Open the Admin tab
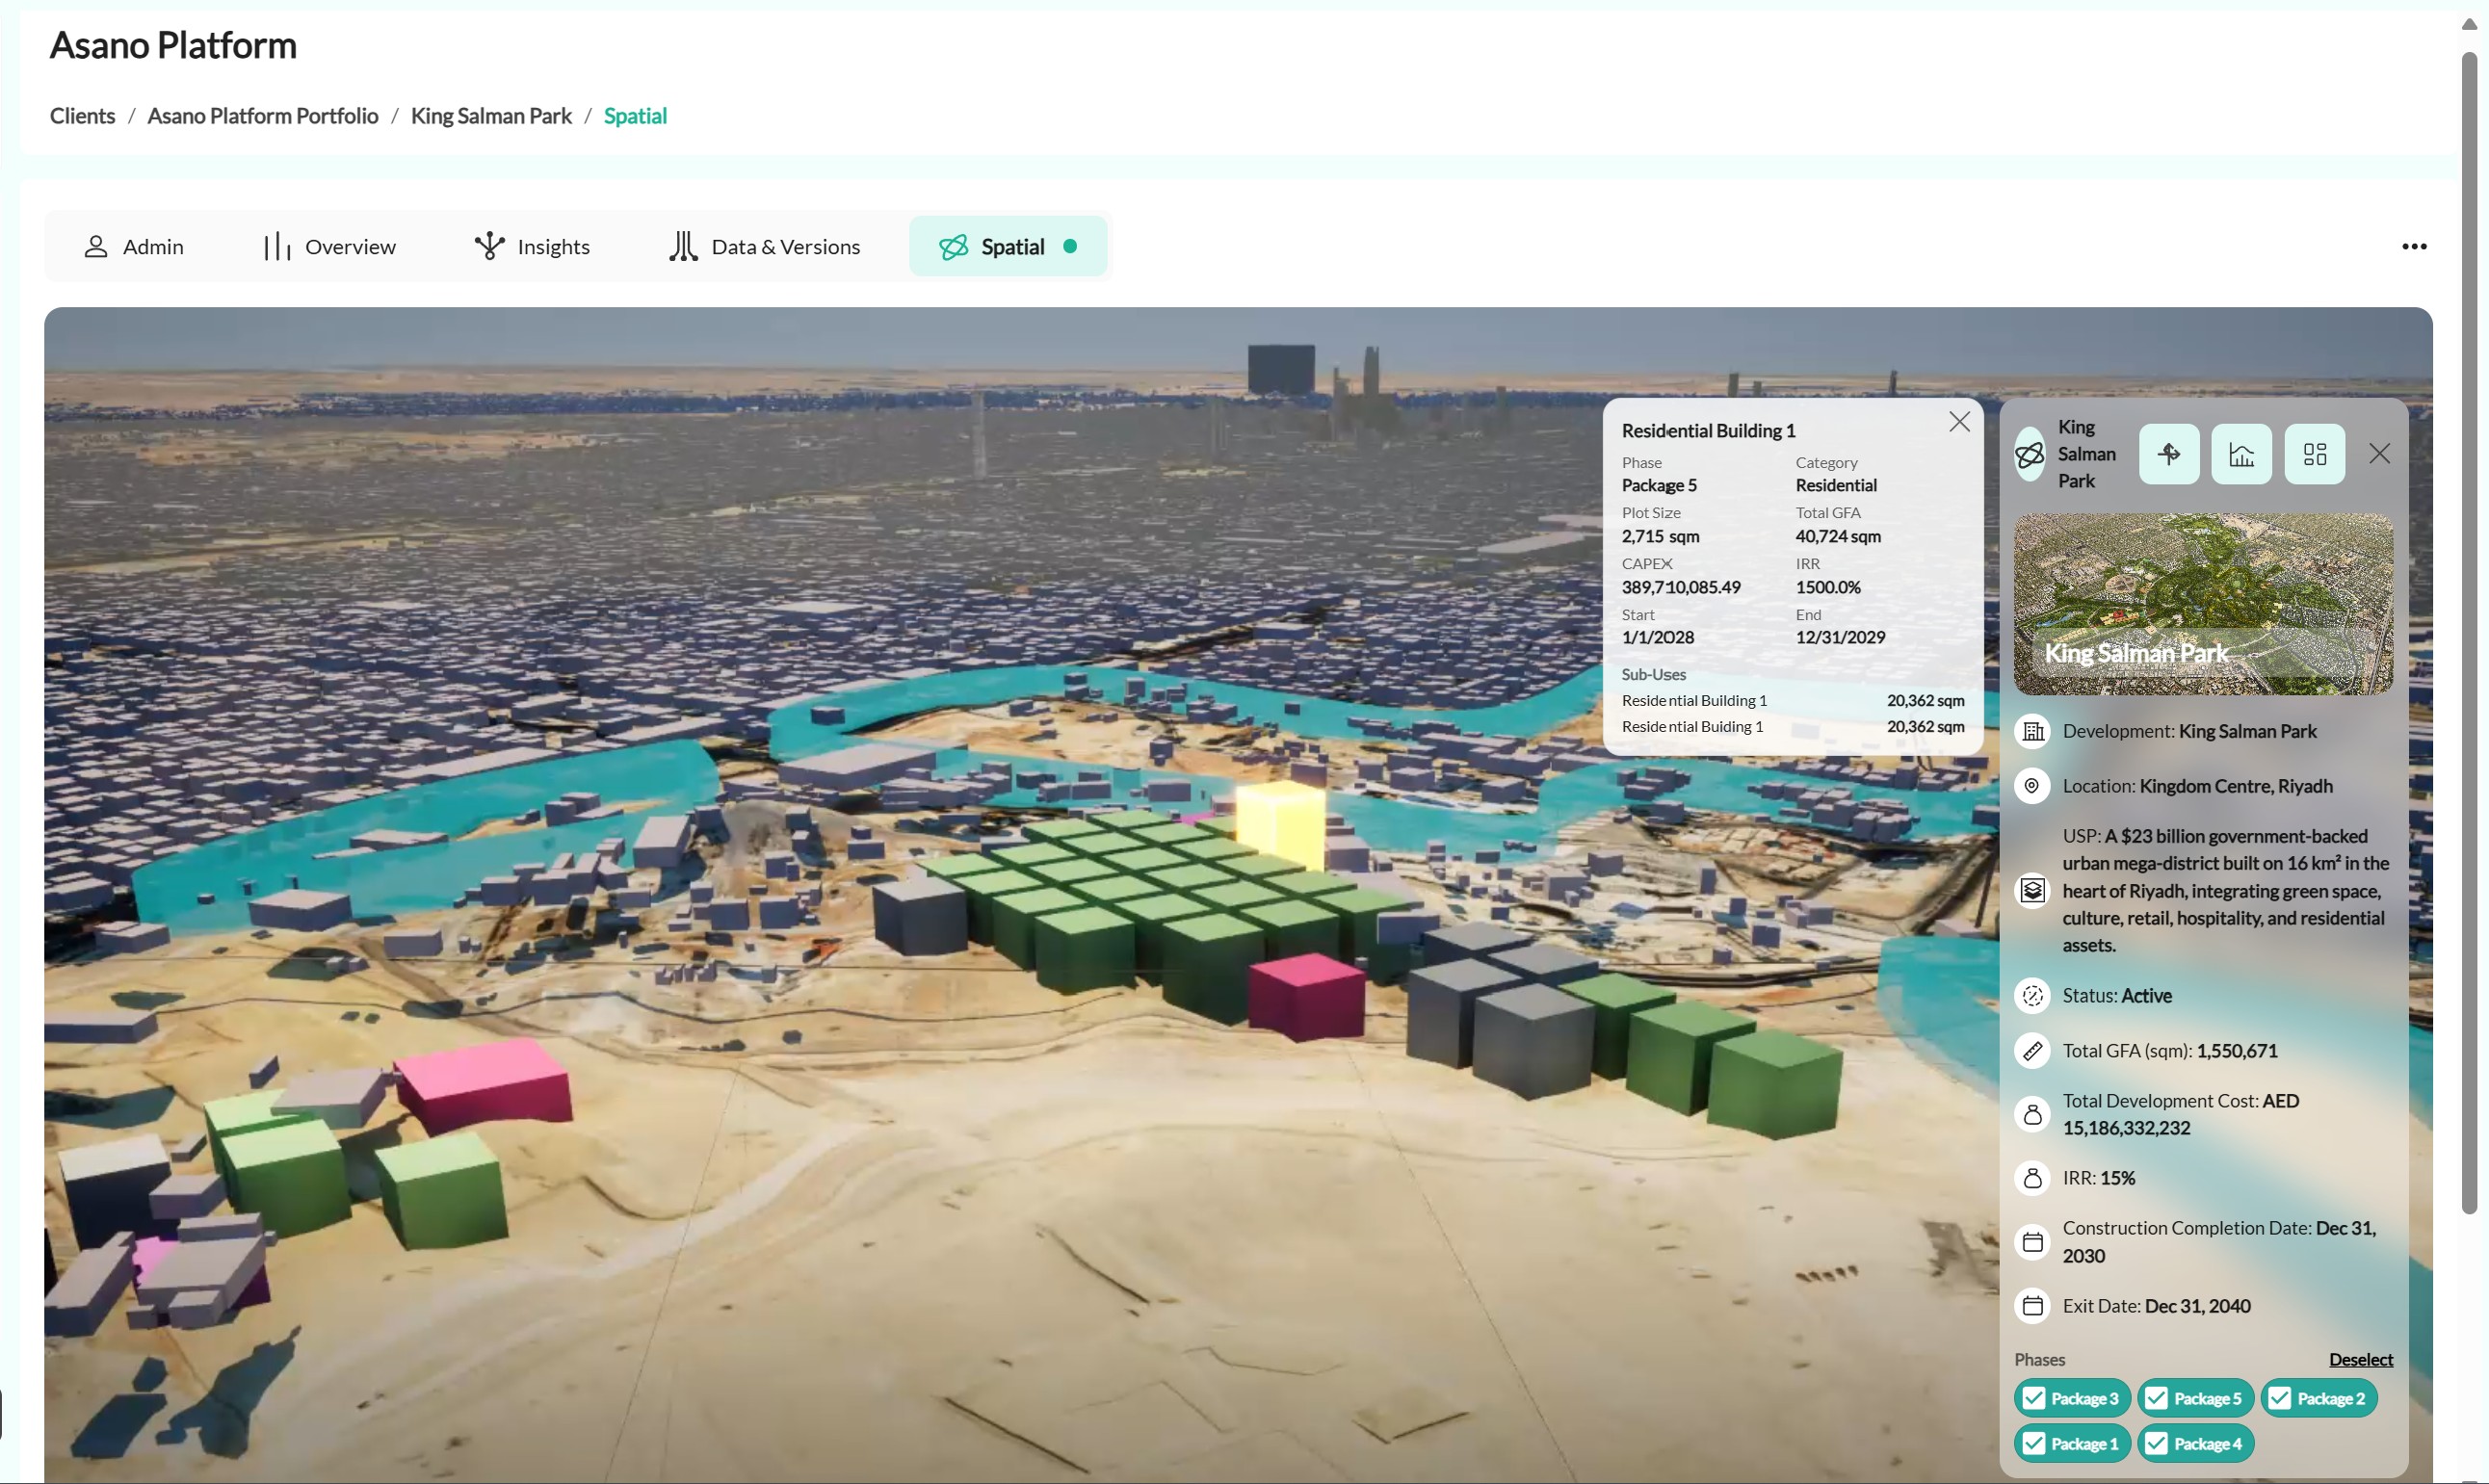Image resolution: width=2489 pixels, height=1484 pixels. (133, 247)
